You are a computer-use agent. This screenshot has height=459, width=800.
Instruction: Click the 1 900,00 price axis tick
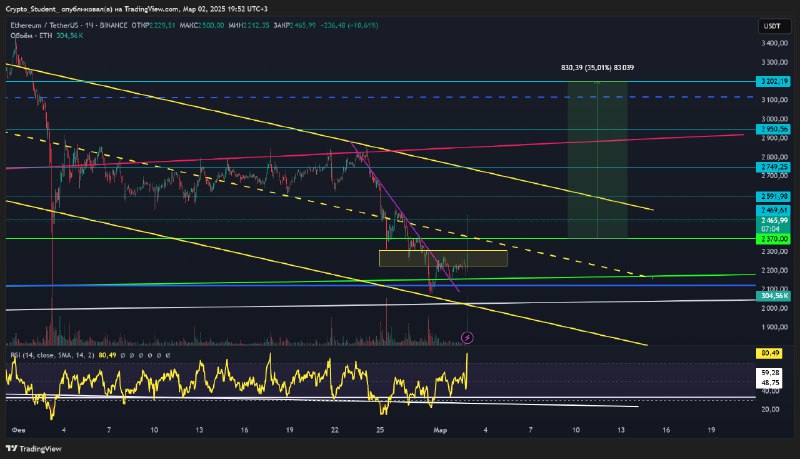pyautogui.click(x=774, y=327)
